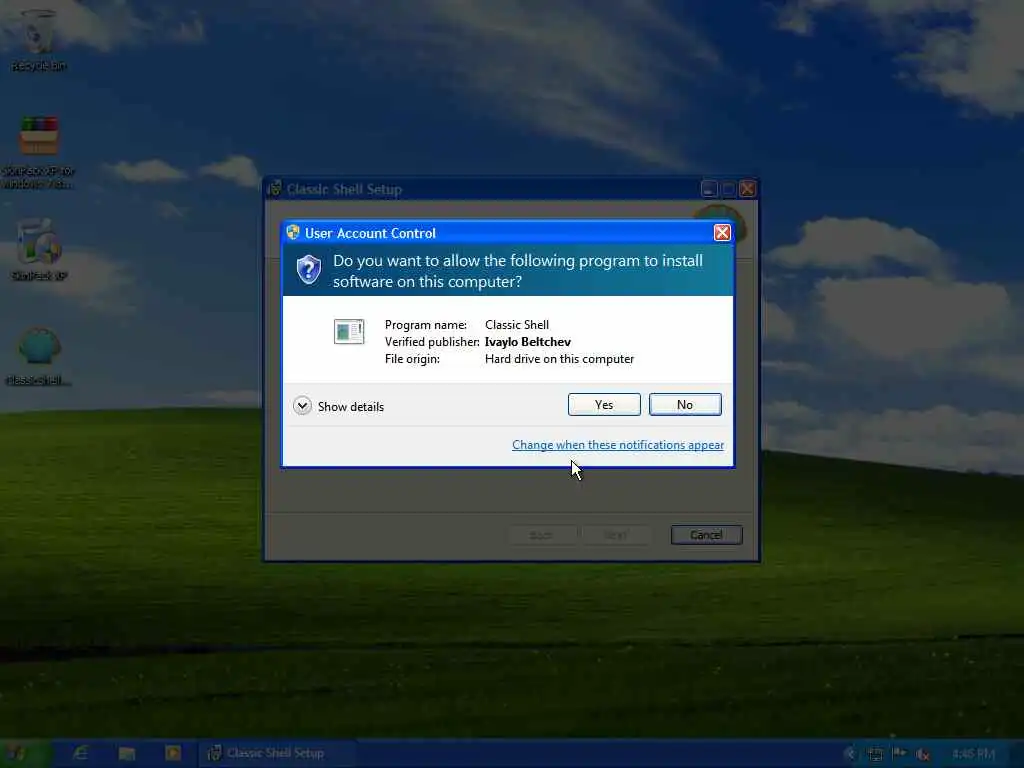
Task: Open the folder Explorer taskbar icon
Action: (127, 754)
